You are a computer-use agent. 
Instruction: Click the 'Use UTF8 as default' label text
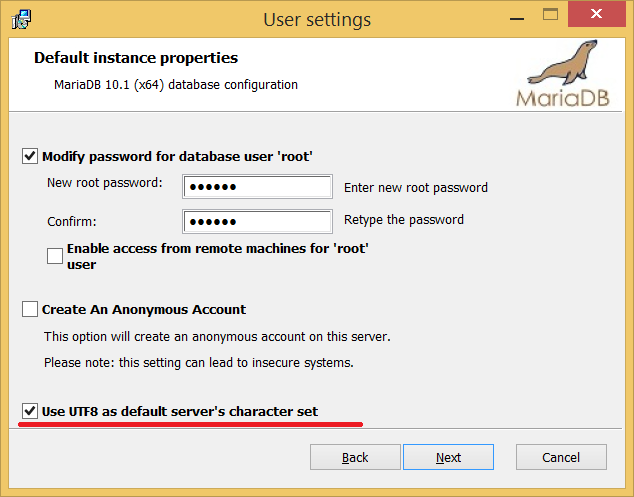point(180,411)
